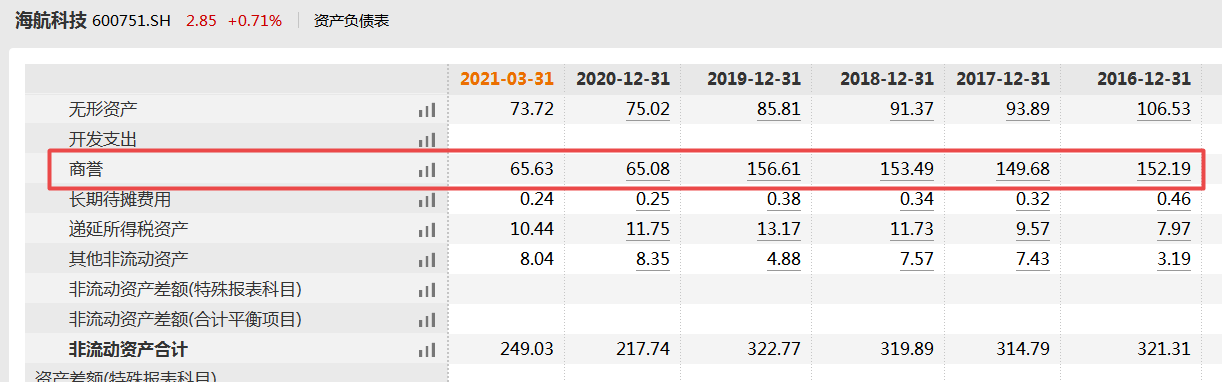Click the 商誉 row label
Image resolution: width=1222 pixels, height=382 pixels.
tap(86, 169)
